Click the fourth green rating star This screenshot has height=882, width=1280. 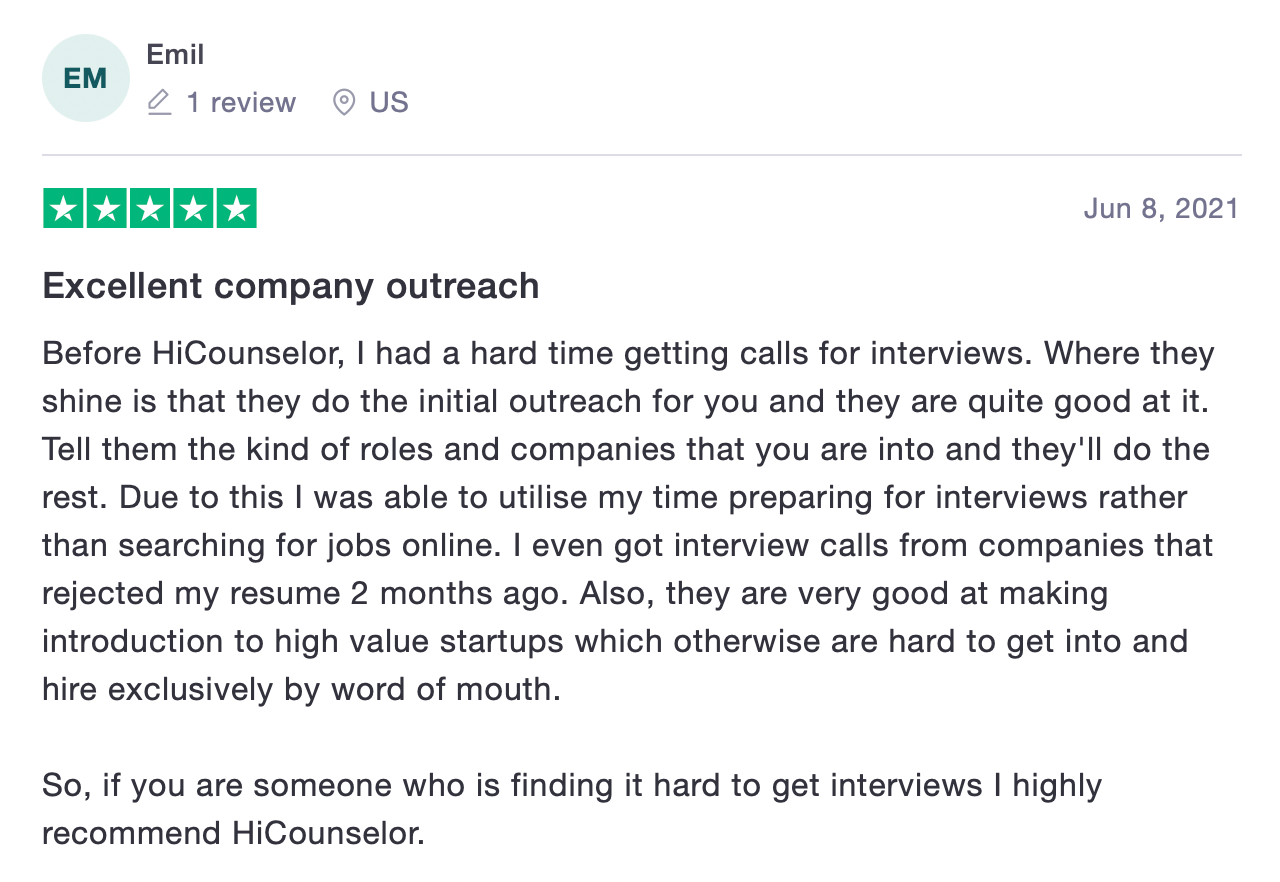tap(193, 209)
